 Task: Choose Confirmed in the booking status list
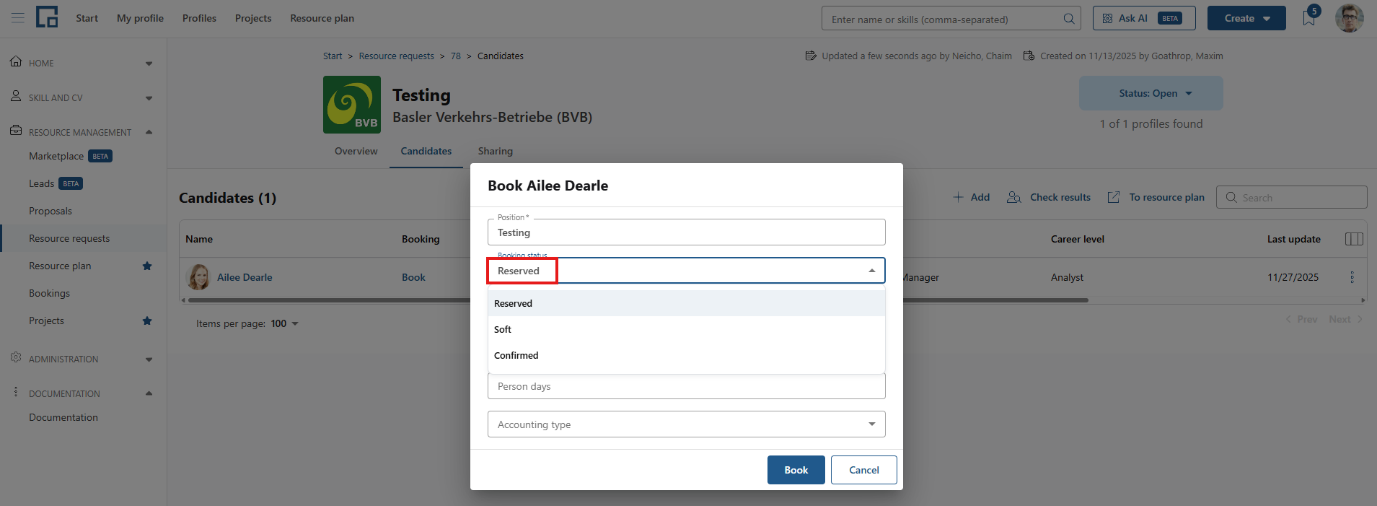pyautogui.click(x=686, y=355)
